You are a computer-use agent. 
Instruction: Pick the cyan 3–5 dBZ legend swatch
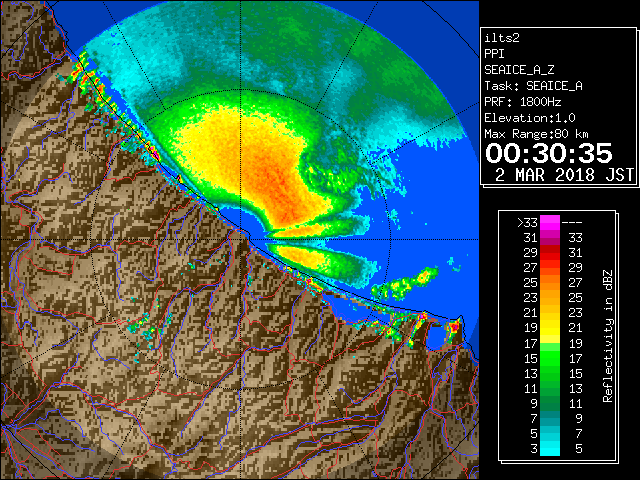point(550,448)
